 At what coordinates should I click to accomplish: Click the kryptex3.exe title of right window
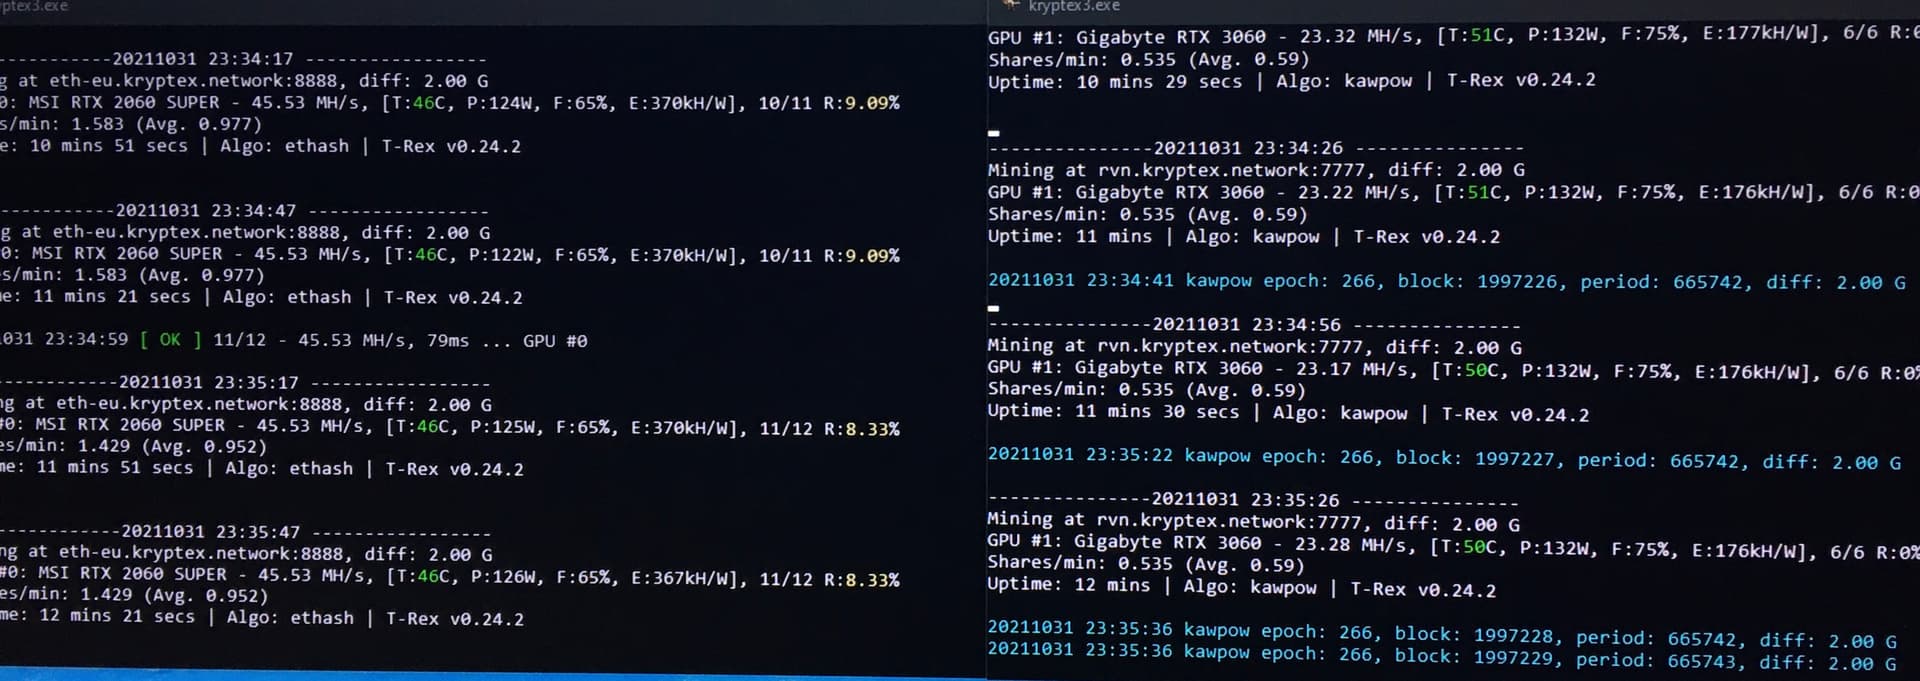(x=1073, y=6)
